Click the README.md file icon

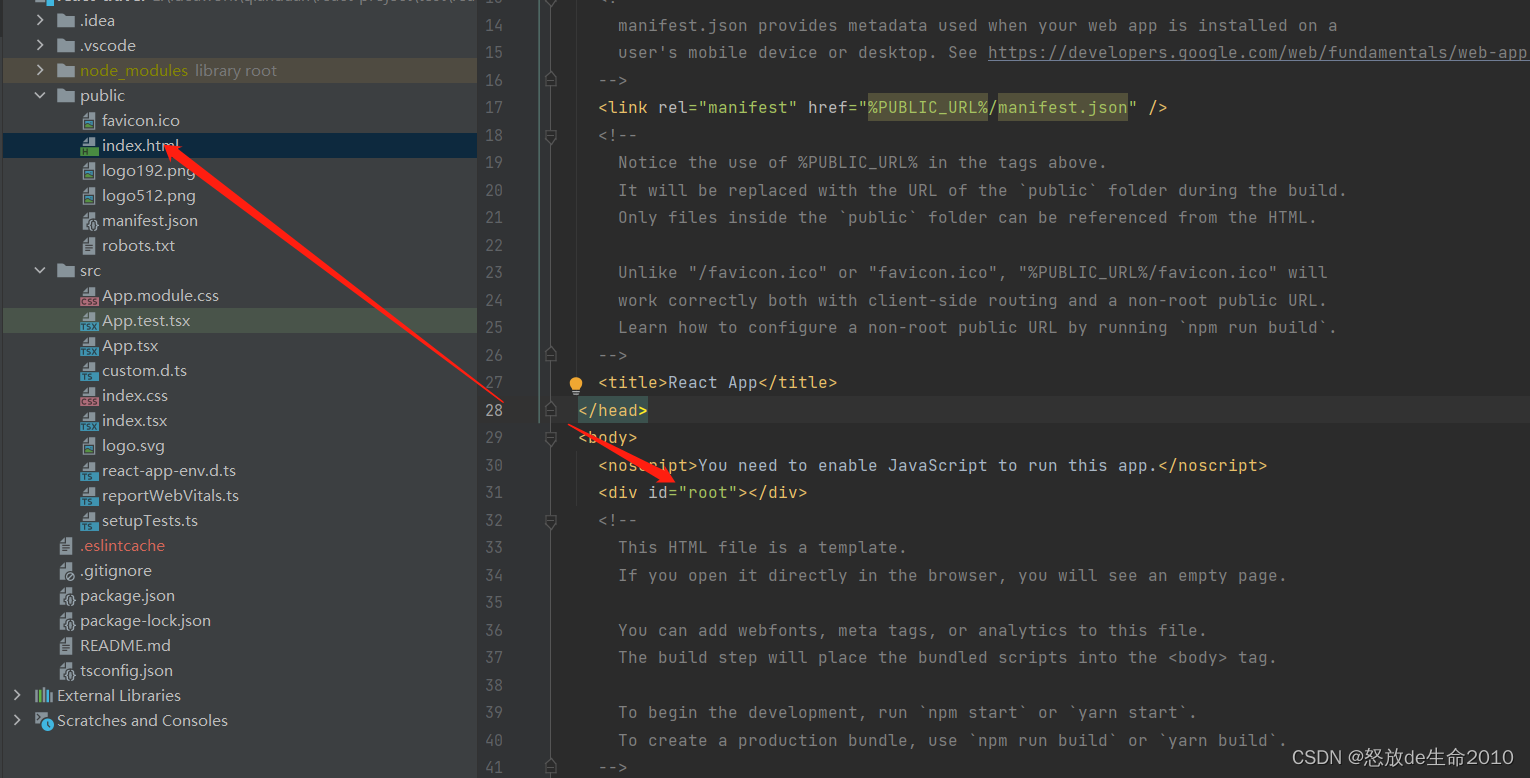coord(67,646)
